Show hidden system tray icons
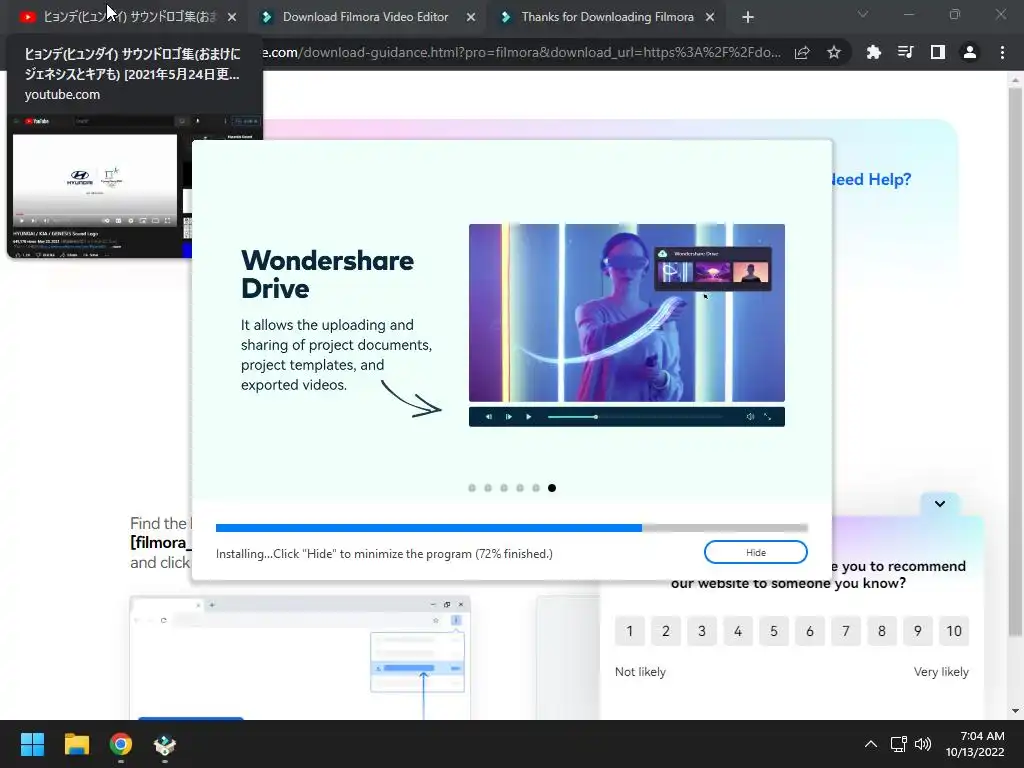Viewport: 1024px width, 768px height. tap(871, 744)
